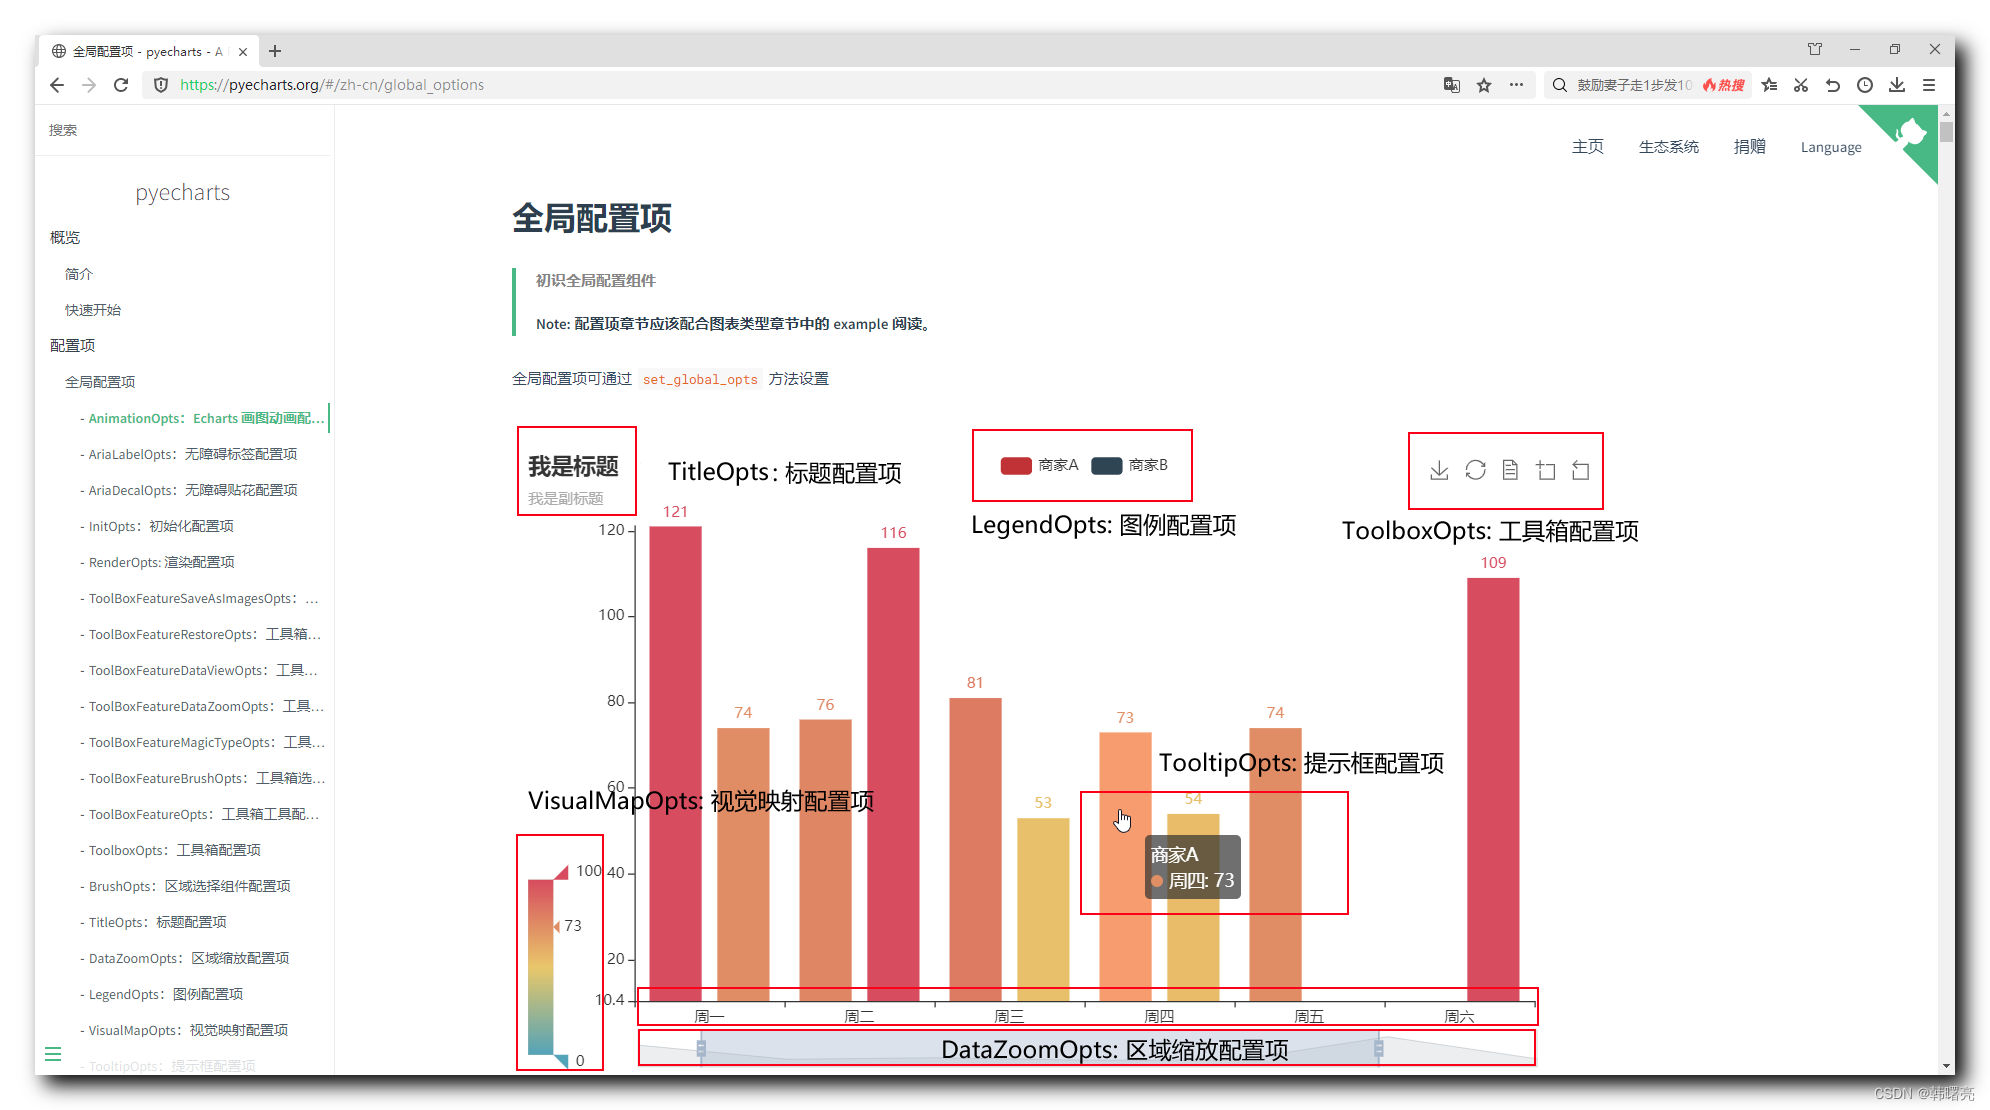The width and height of the screenshot is (1990, 1110).
Task: Click the magnifier in the search box
Action: click(x=1559, y=85)
